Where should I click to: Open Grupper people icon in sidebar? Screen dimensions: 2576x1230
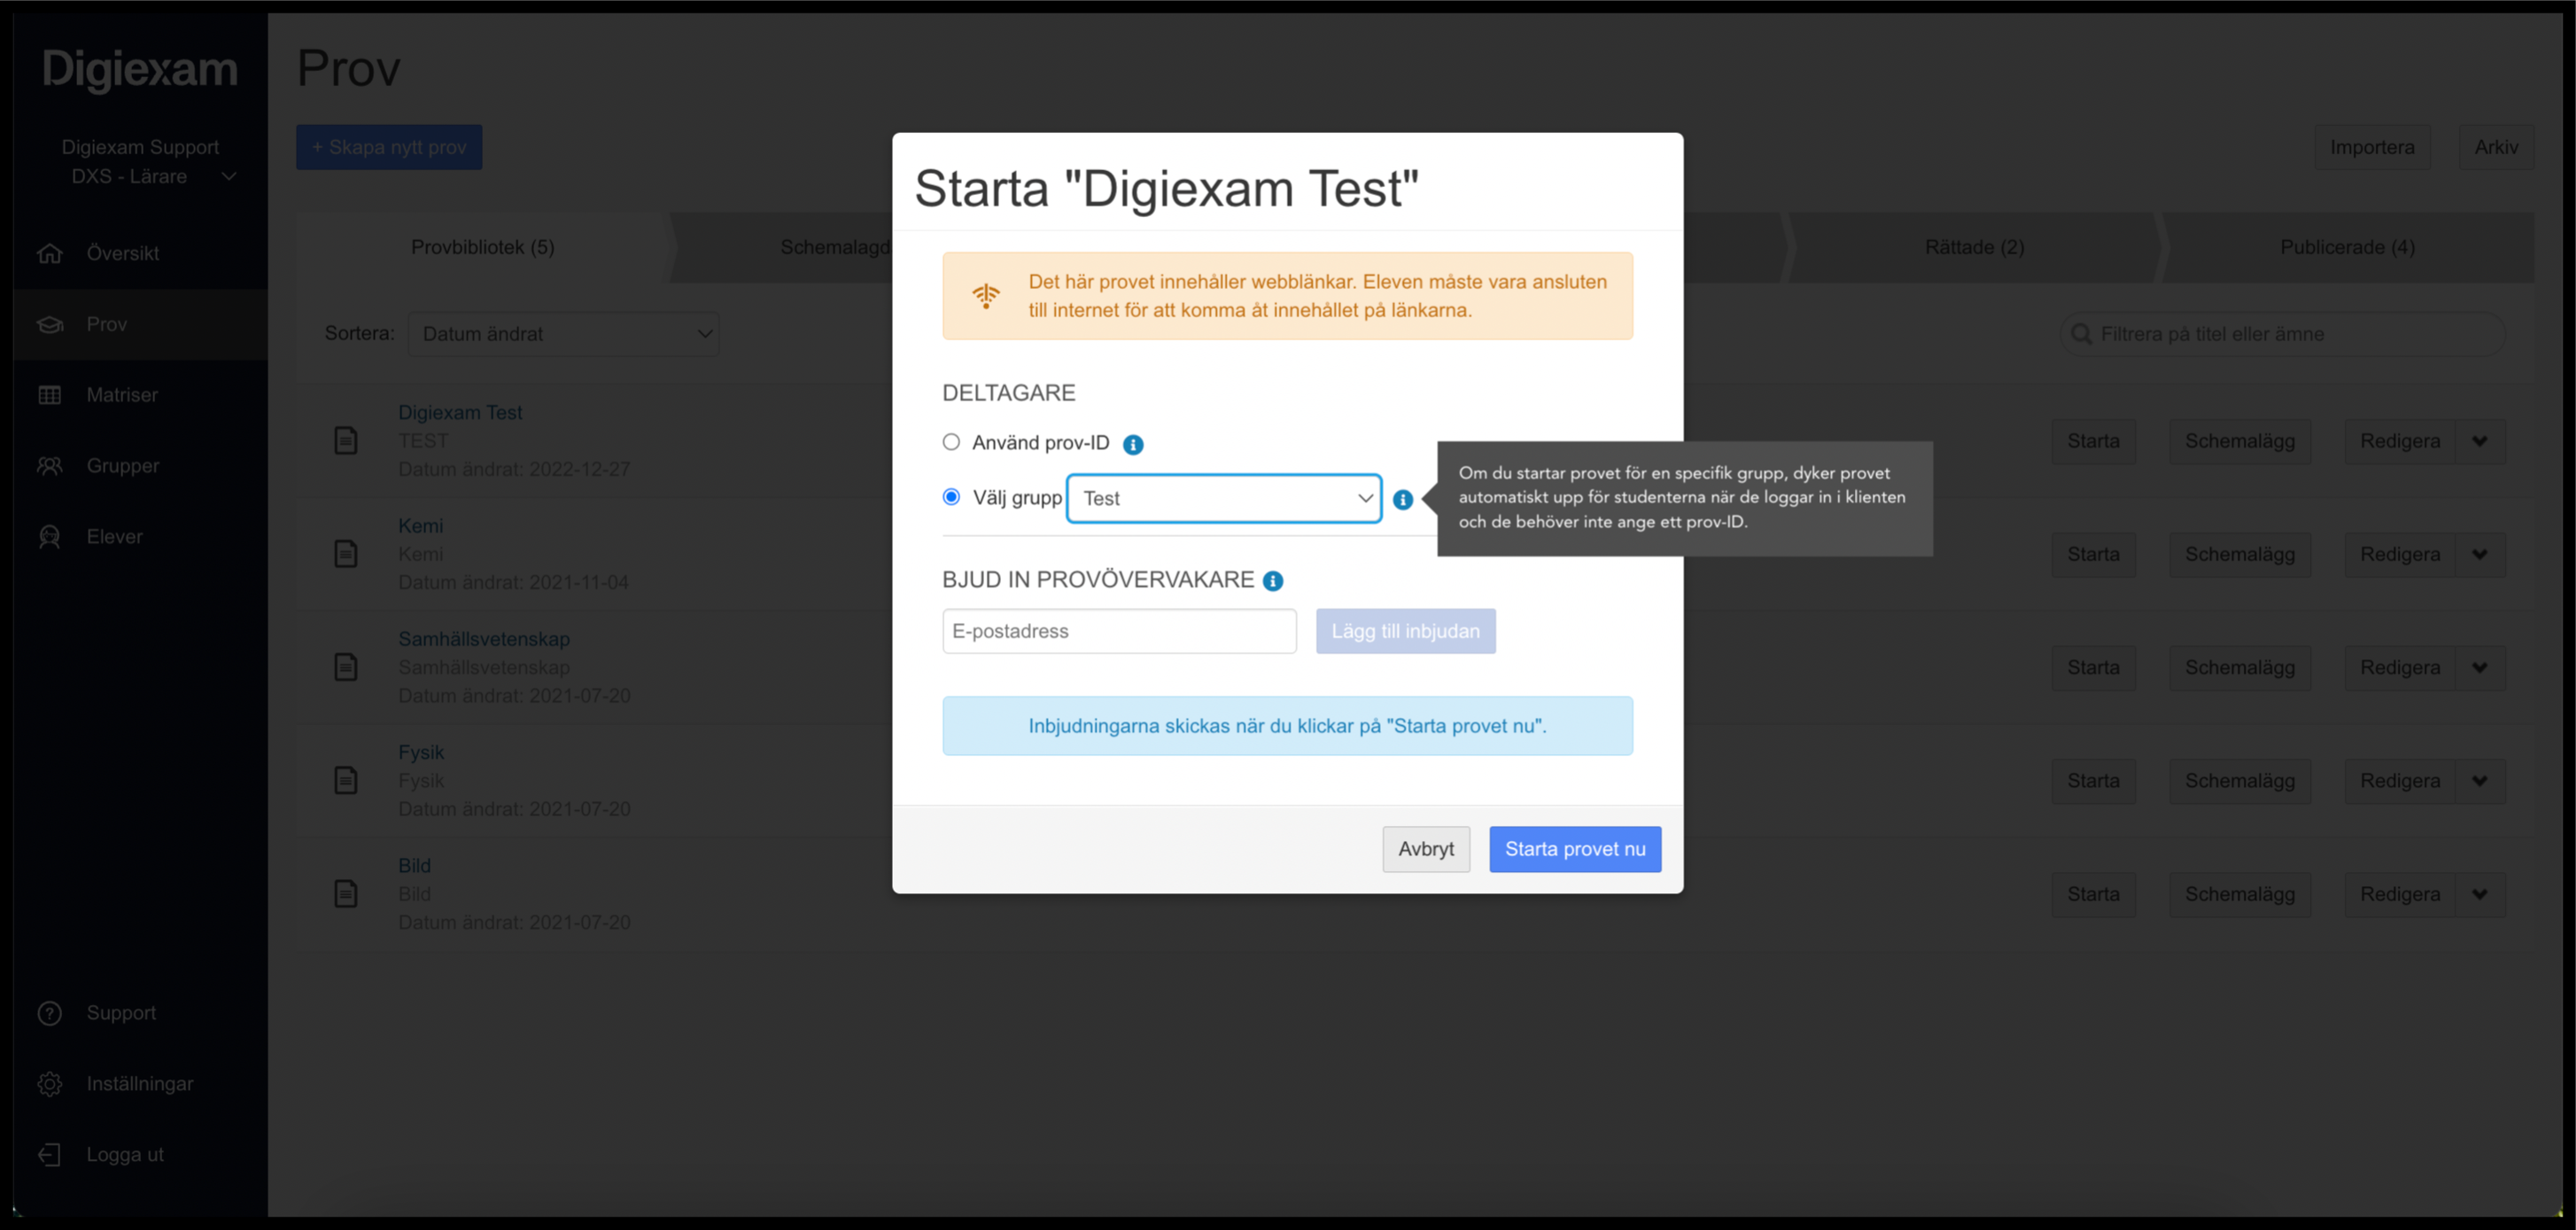[50, 466]
